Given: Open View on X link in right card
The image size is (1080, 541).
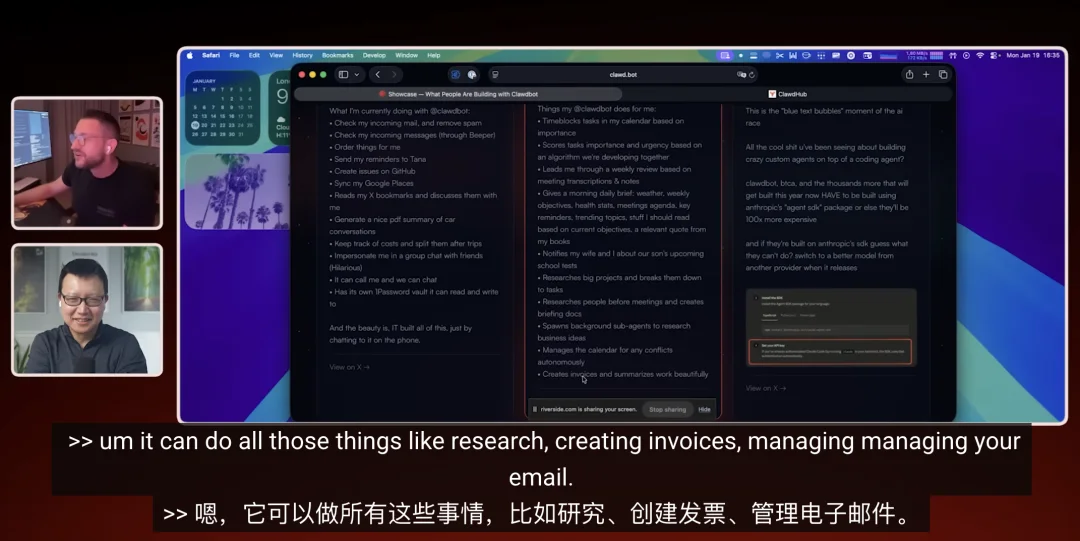Looking at the screenshot, I should [x=765, y=388].
